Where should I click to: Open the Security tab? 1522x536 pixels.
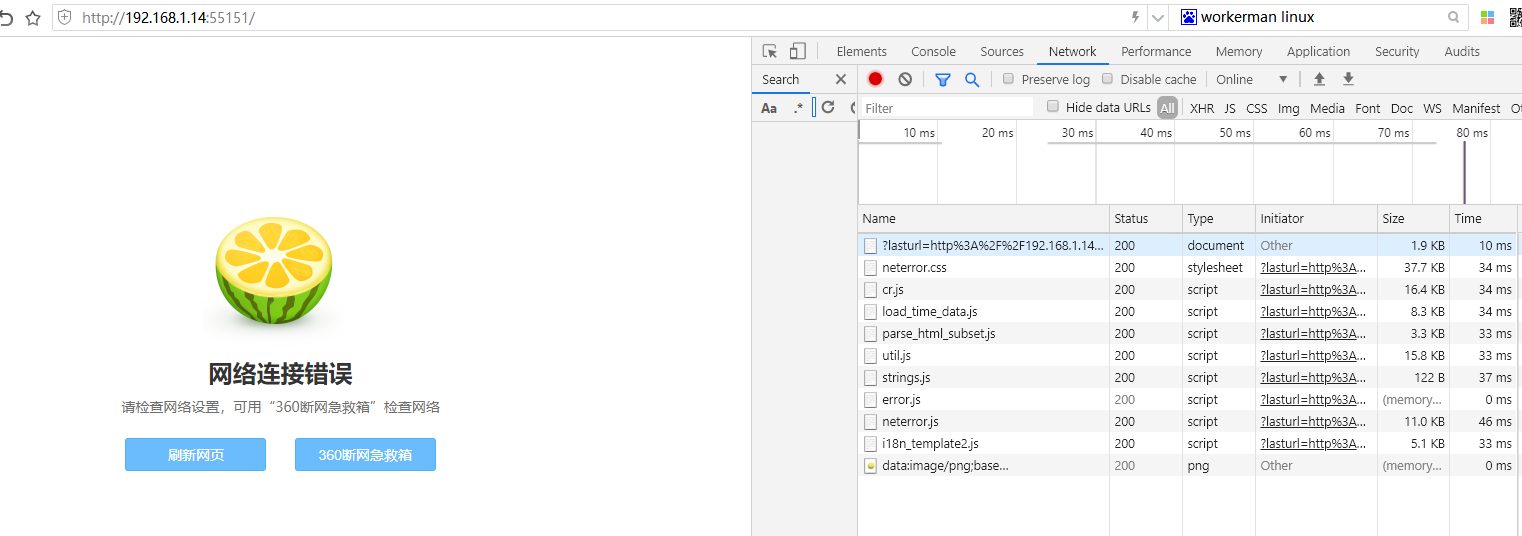click(x=1397, y=51)
